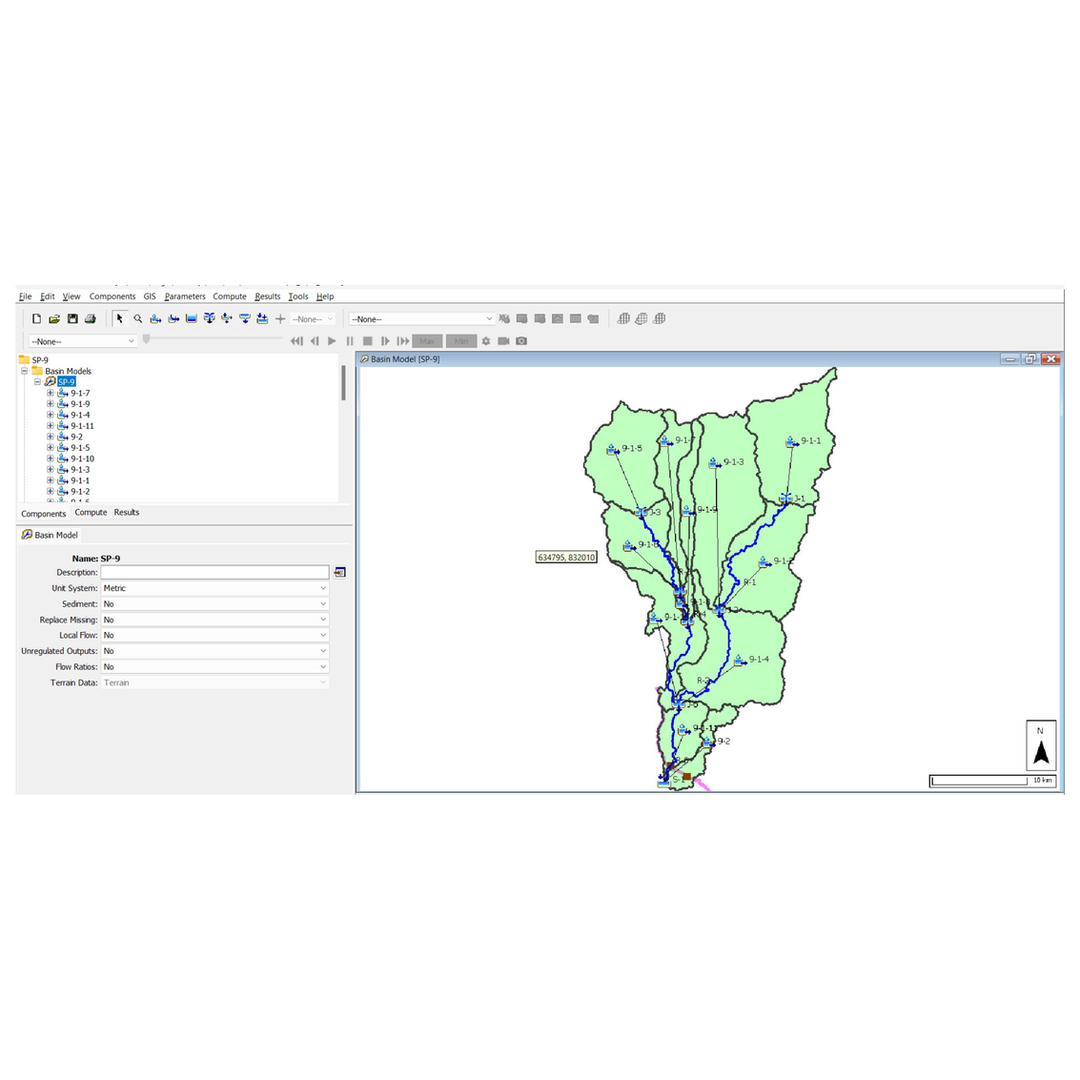The image size is (1080, 1080).
Task: Open the Components menu
Action: click(112, 296)
